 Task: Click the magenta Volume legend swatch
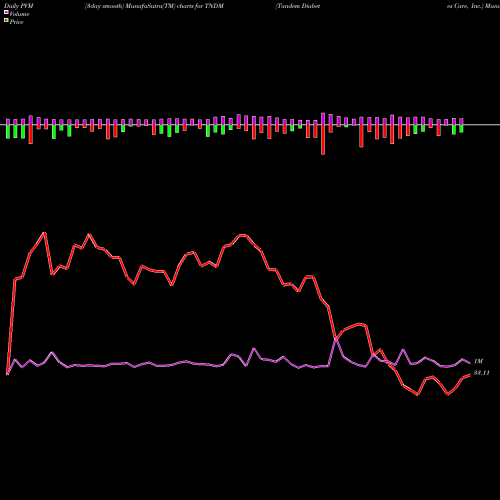(6, 12)
